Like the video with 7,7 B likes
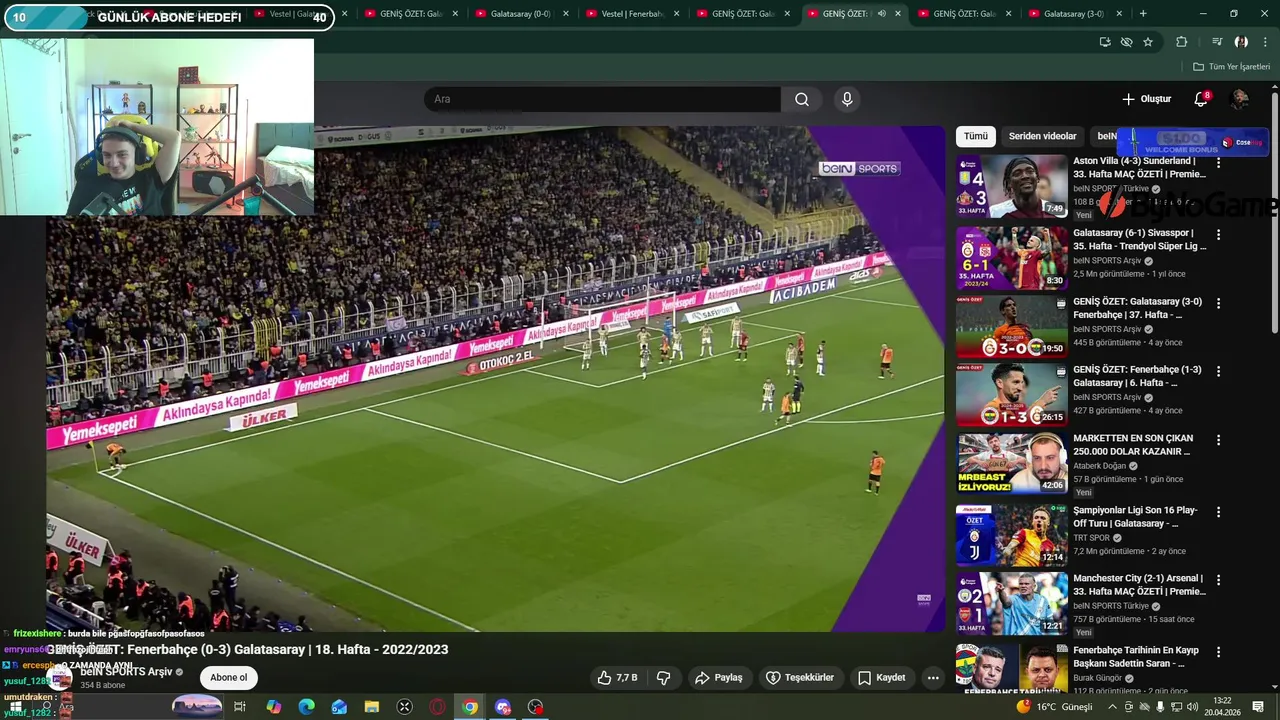 (617, 677)
